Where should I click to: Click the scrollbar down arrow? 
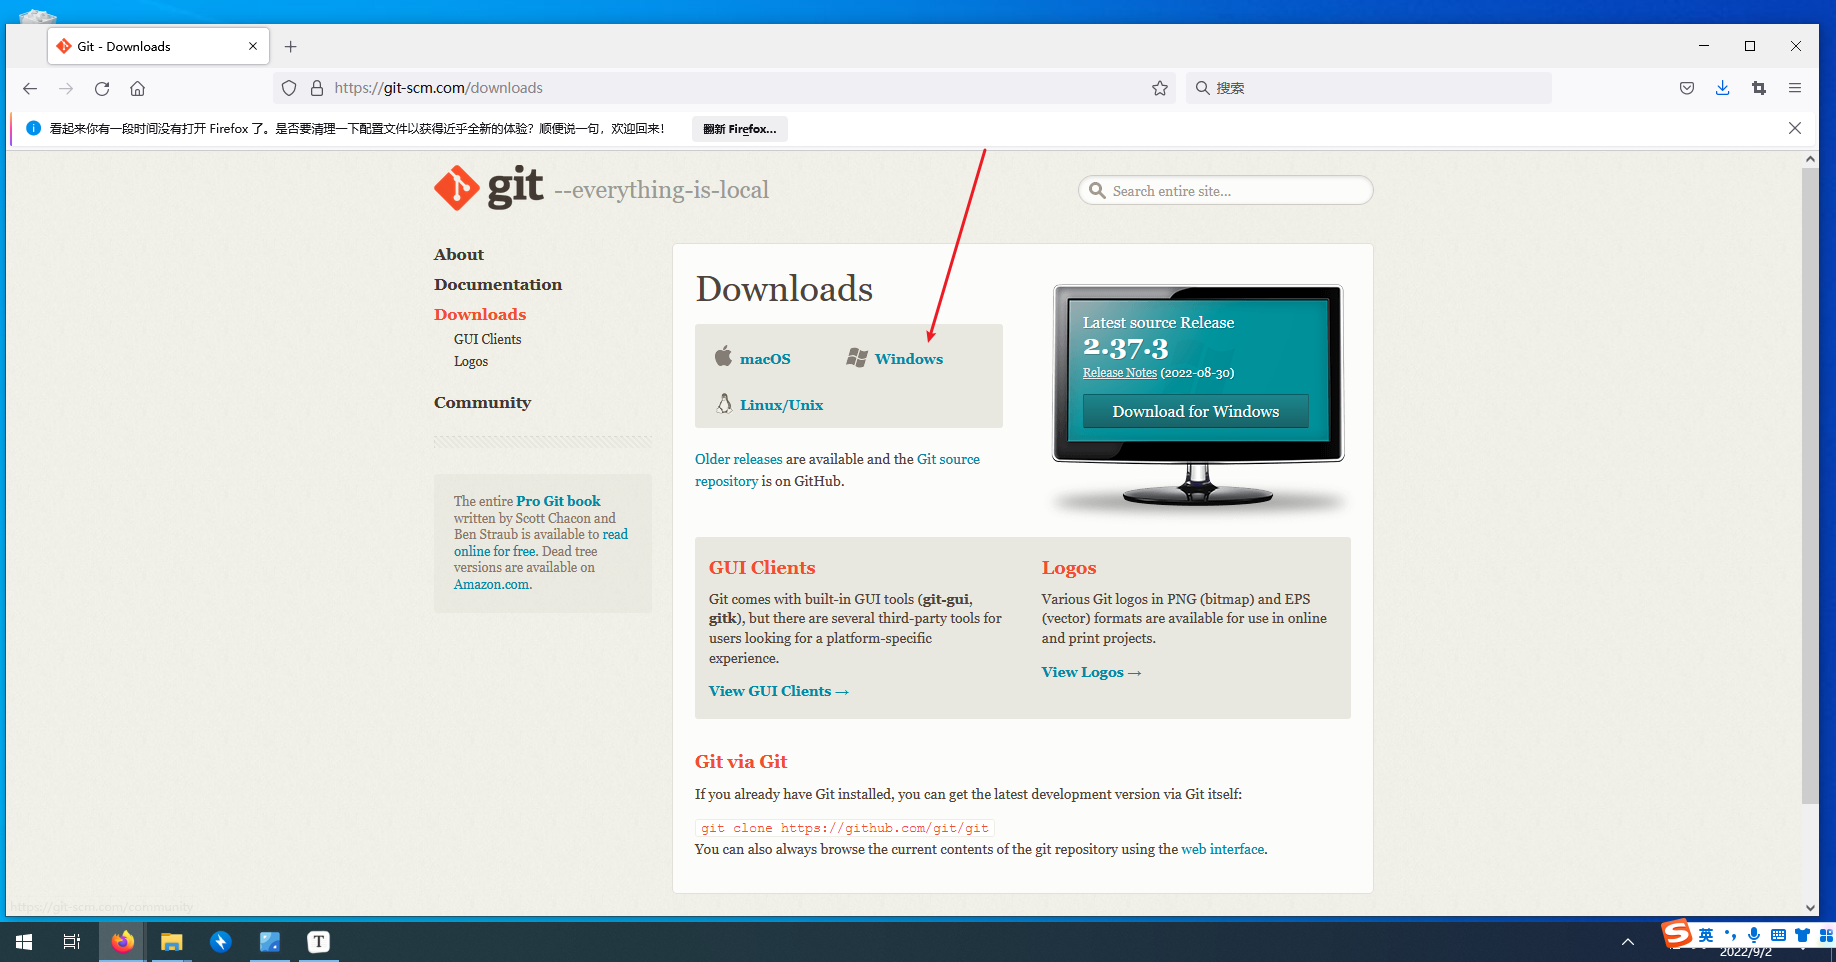point(1810,908)
